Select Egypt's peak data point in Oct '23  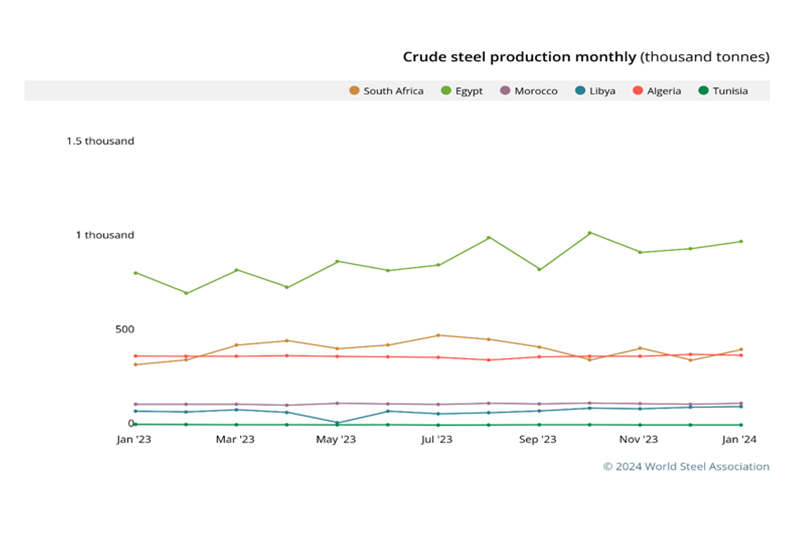590,233
